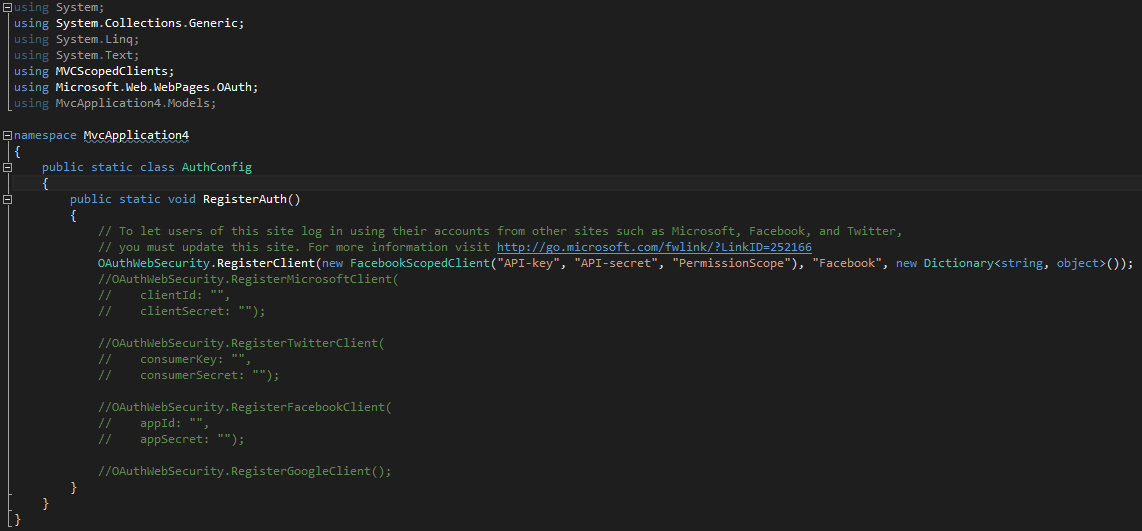
Task: Click the commented appId line
Action: 154,423
